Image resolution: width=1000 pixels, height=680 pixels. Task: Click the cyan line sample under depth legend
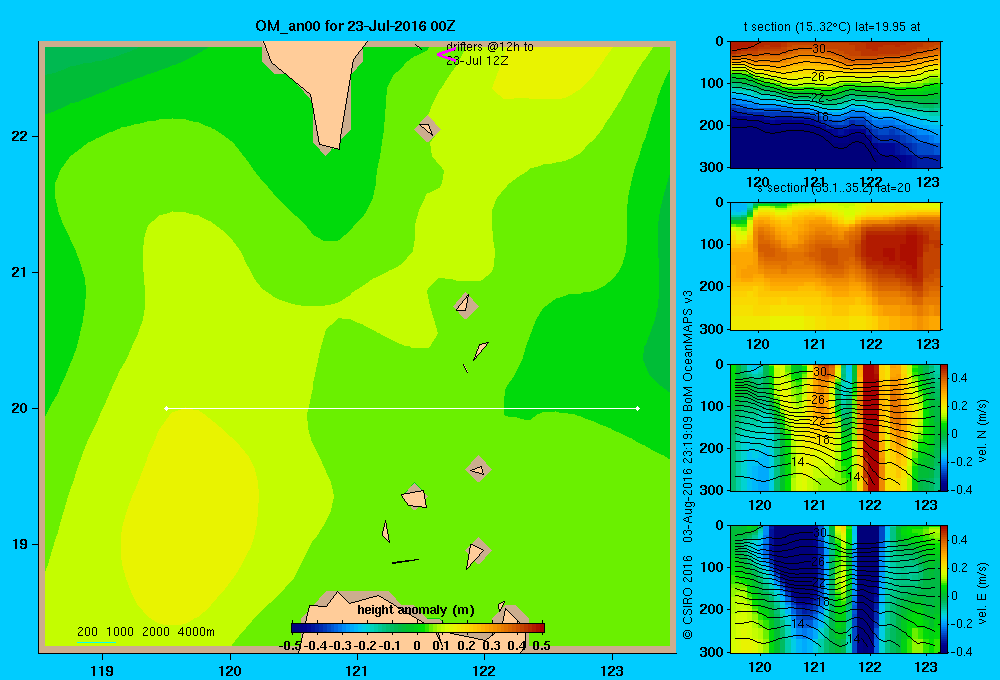click(96, 642)
